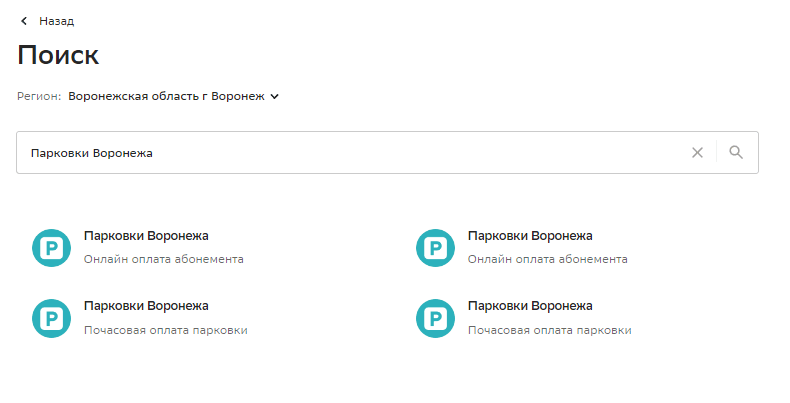This screenshot has width=790, height=403.
Task: Open bottom-right Парковки Воронежа result title
Action: click(x=530, y=306)
